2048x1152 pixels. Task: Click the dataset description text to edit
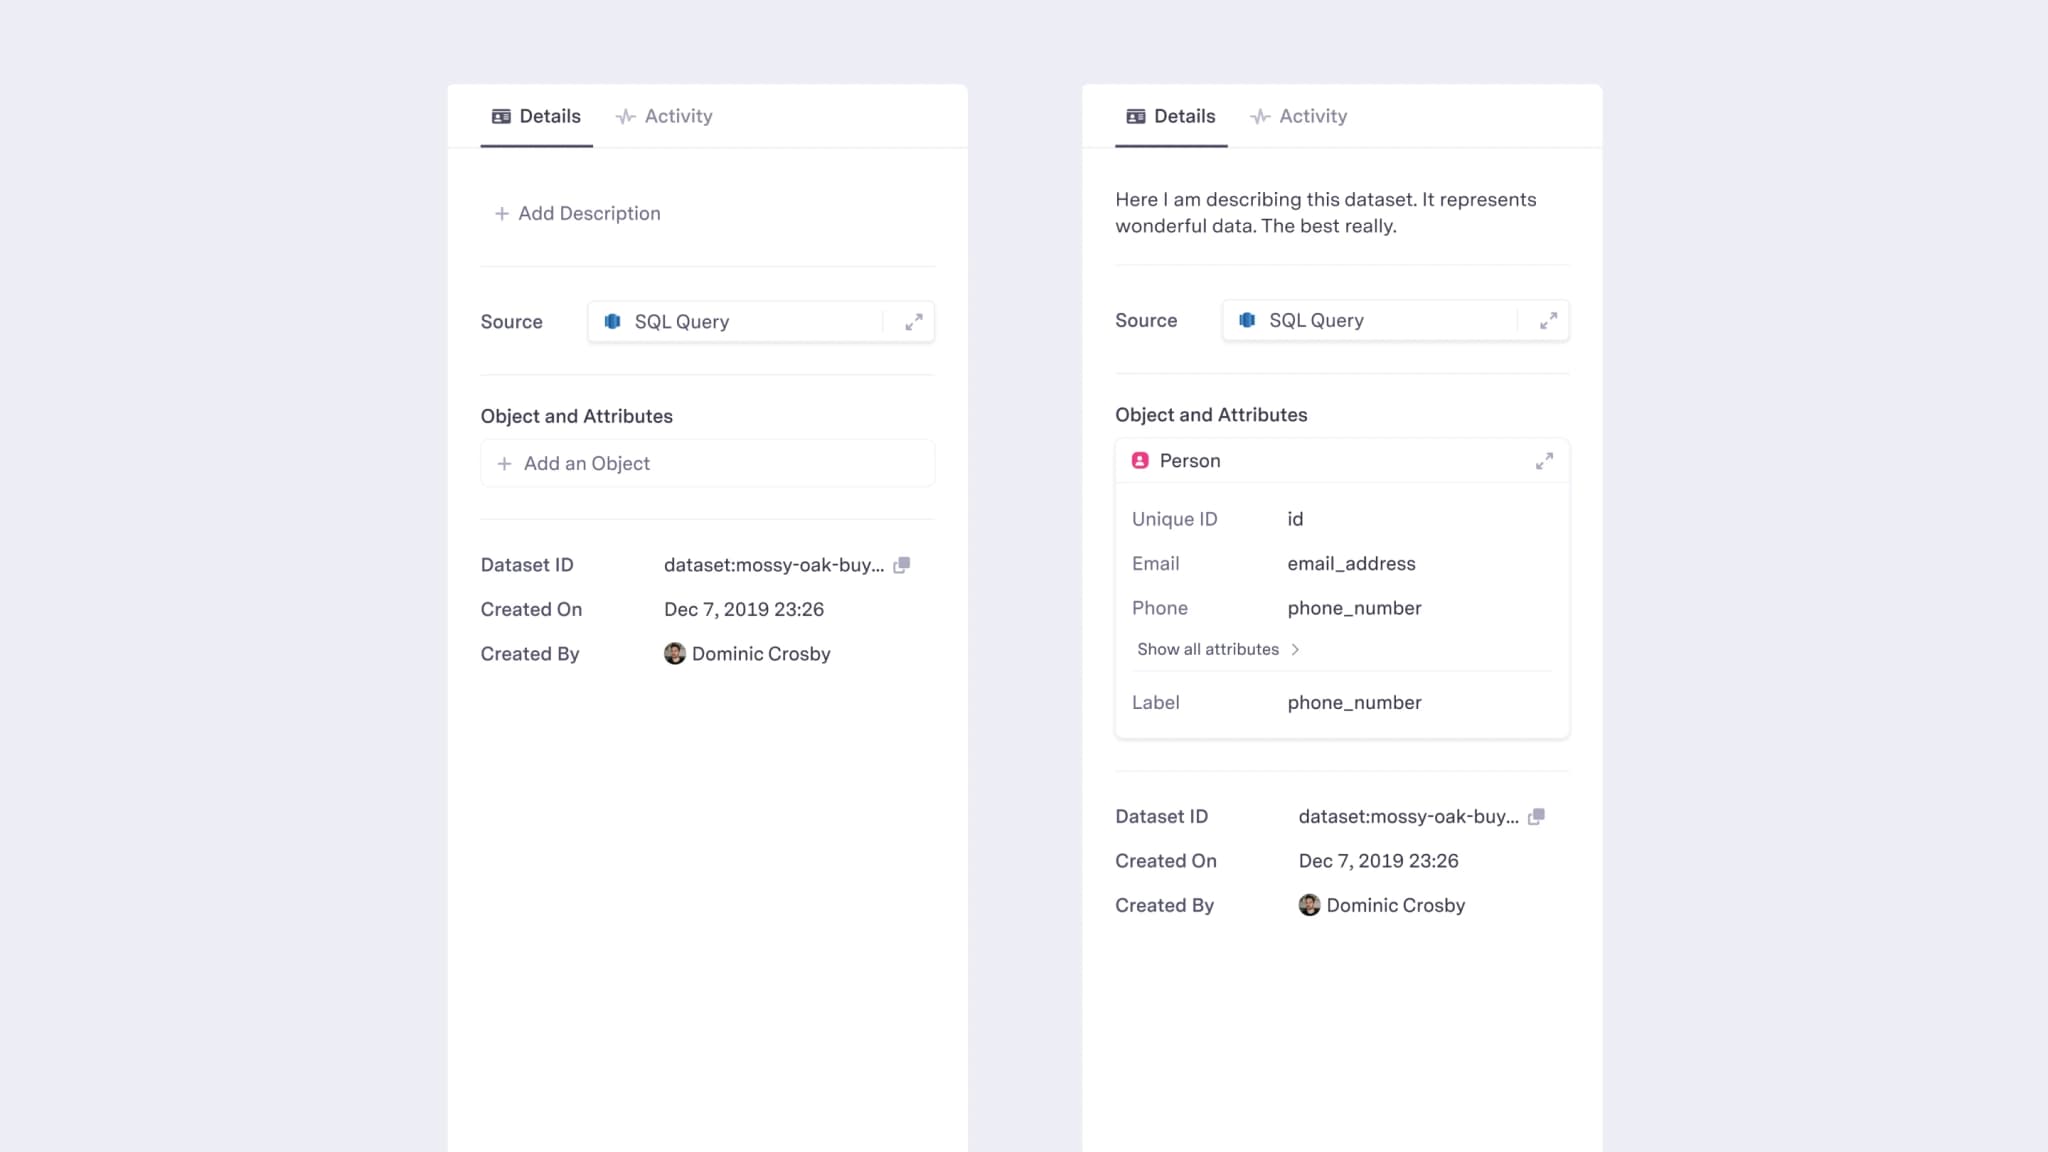(1325, 213)
